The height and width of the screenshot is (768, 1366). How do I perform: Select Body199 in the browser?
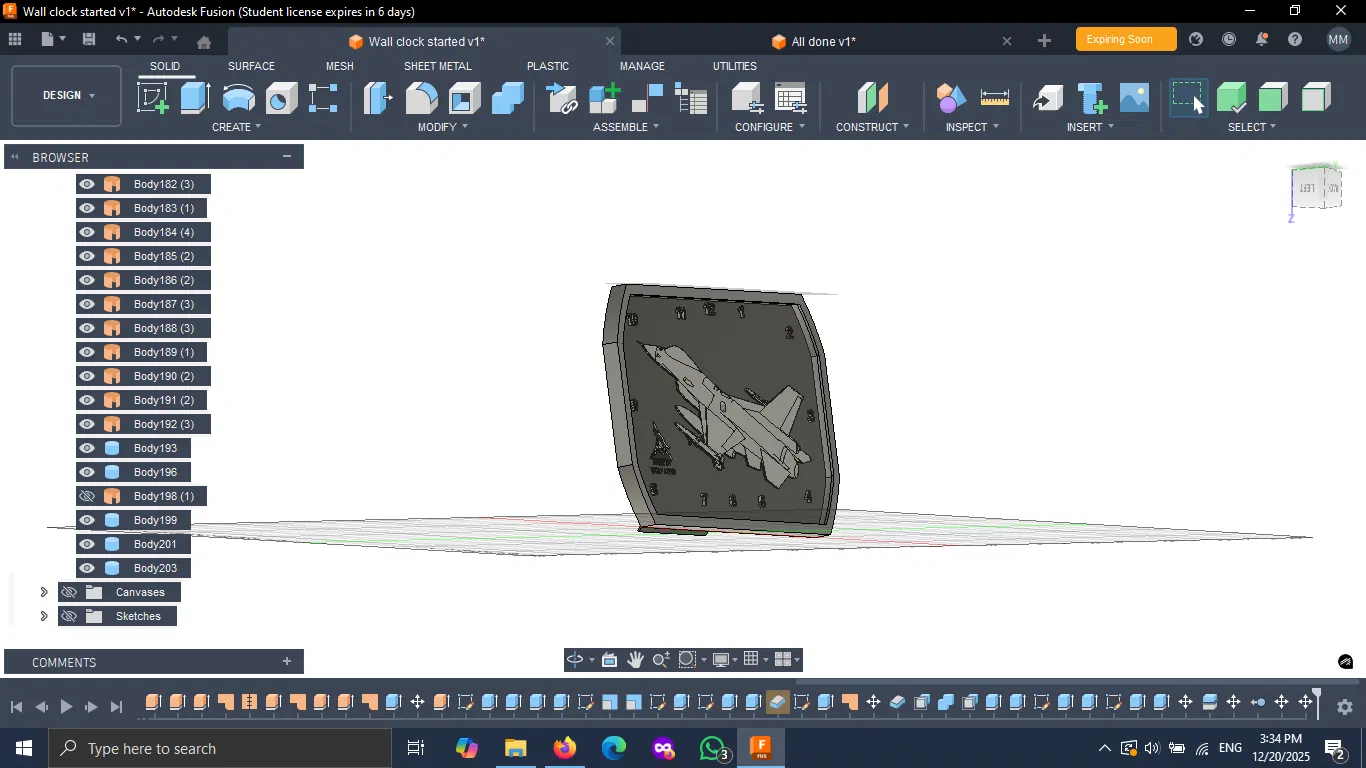pos(155,520)
